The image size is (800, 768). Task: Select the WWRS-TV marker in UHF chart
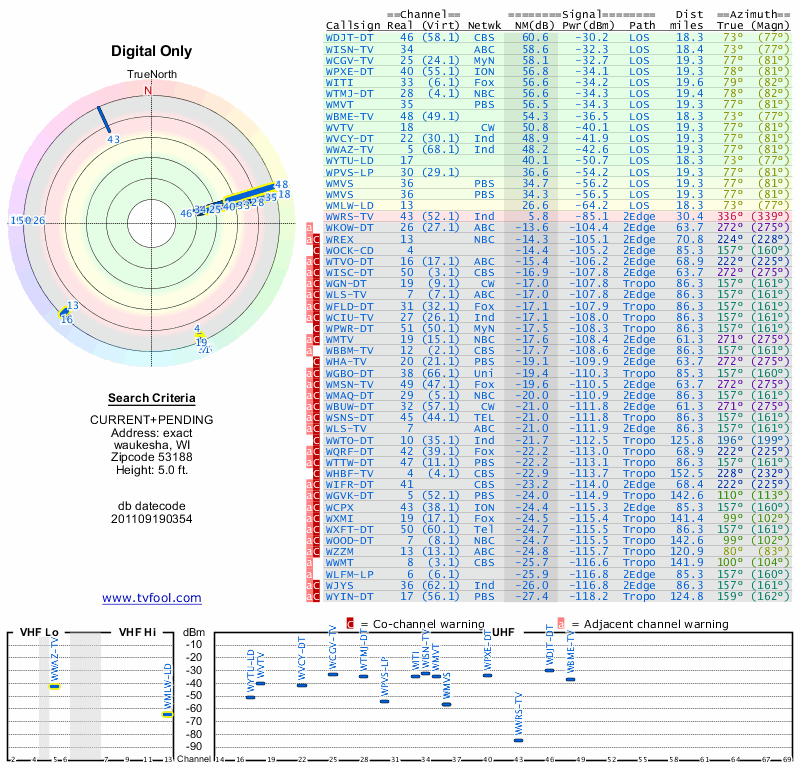click(518, 740)
